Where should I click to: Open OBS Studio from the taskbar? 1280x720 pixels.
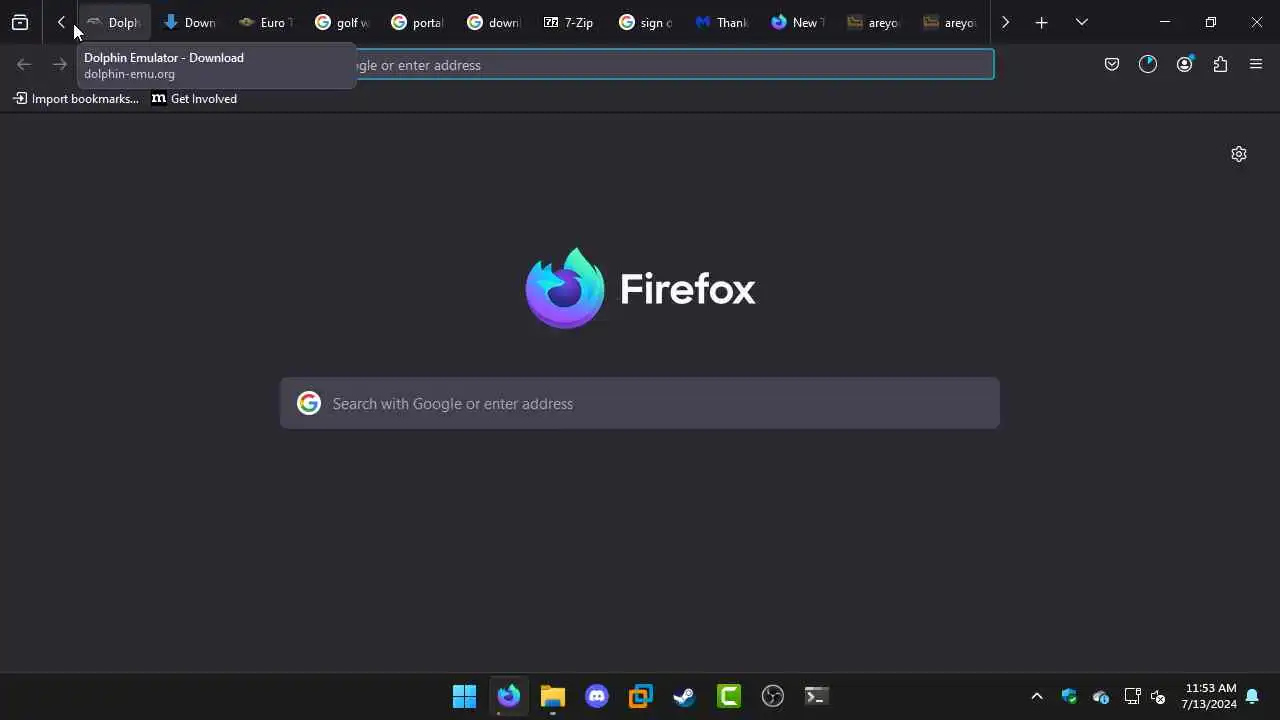click(x=773, y=696)
